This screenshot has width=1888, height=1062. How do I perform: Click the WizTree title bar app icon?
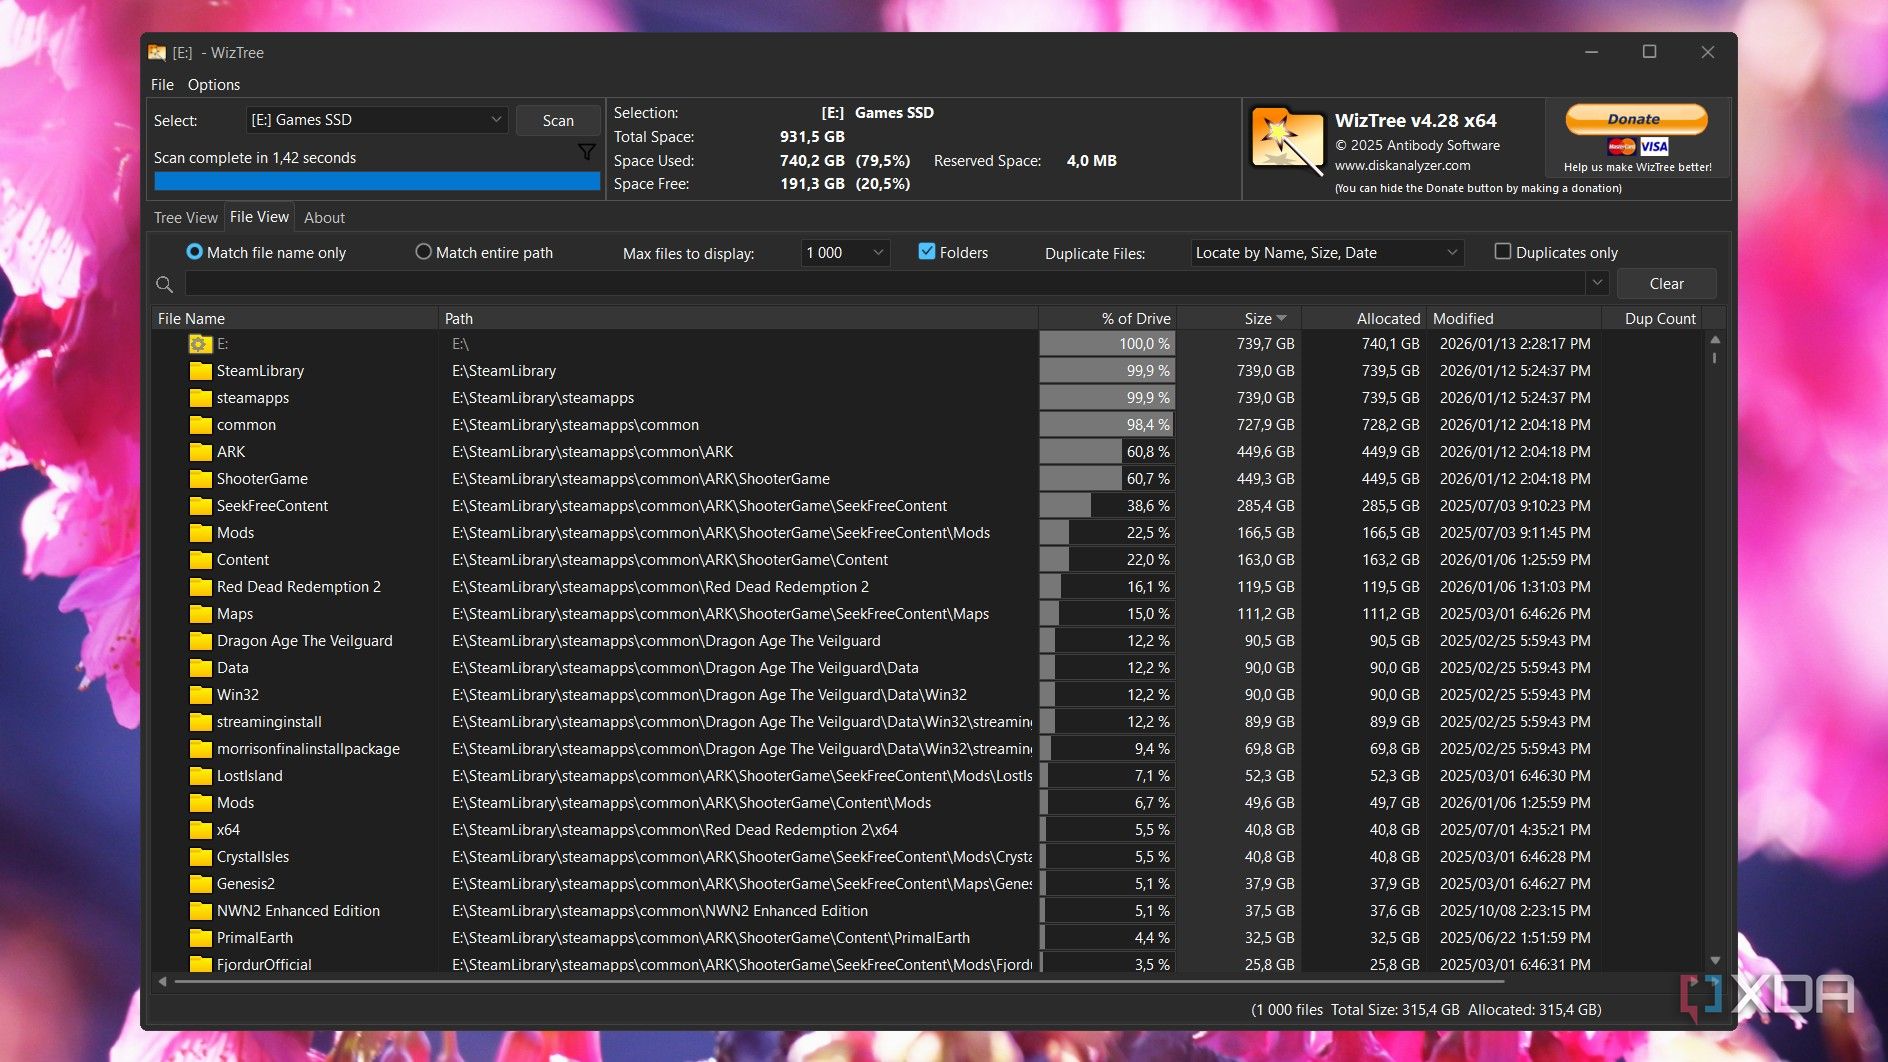(x=157, y=52)
